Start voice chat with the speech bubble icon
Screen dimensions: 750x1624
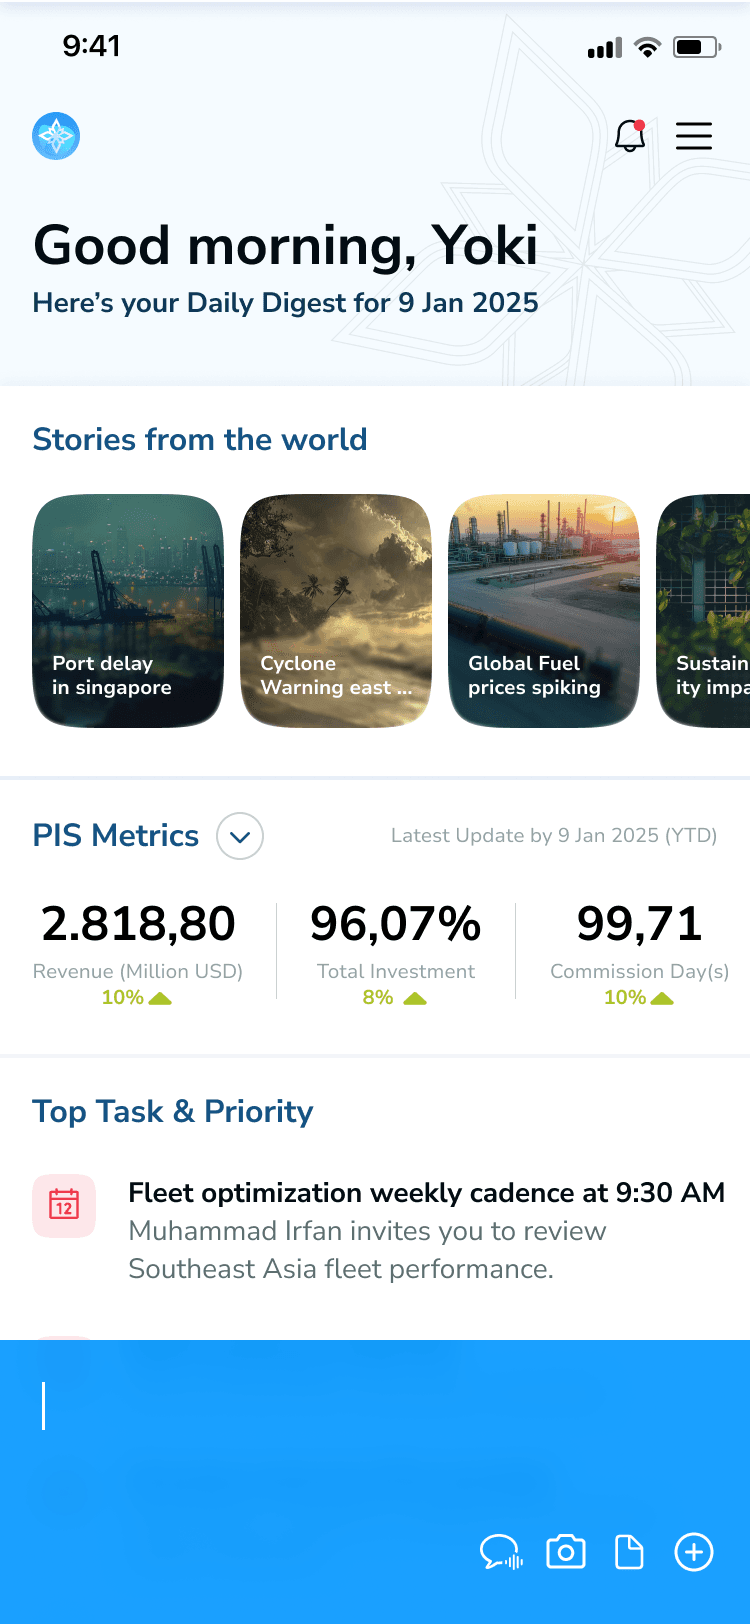(501, 1553)
